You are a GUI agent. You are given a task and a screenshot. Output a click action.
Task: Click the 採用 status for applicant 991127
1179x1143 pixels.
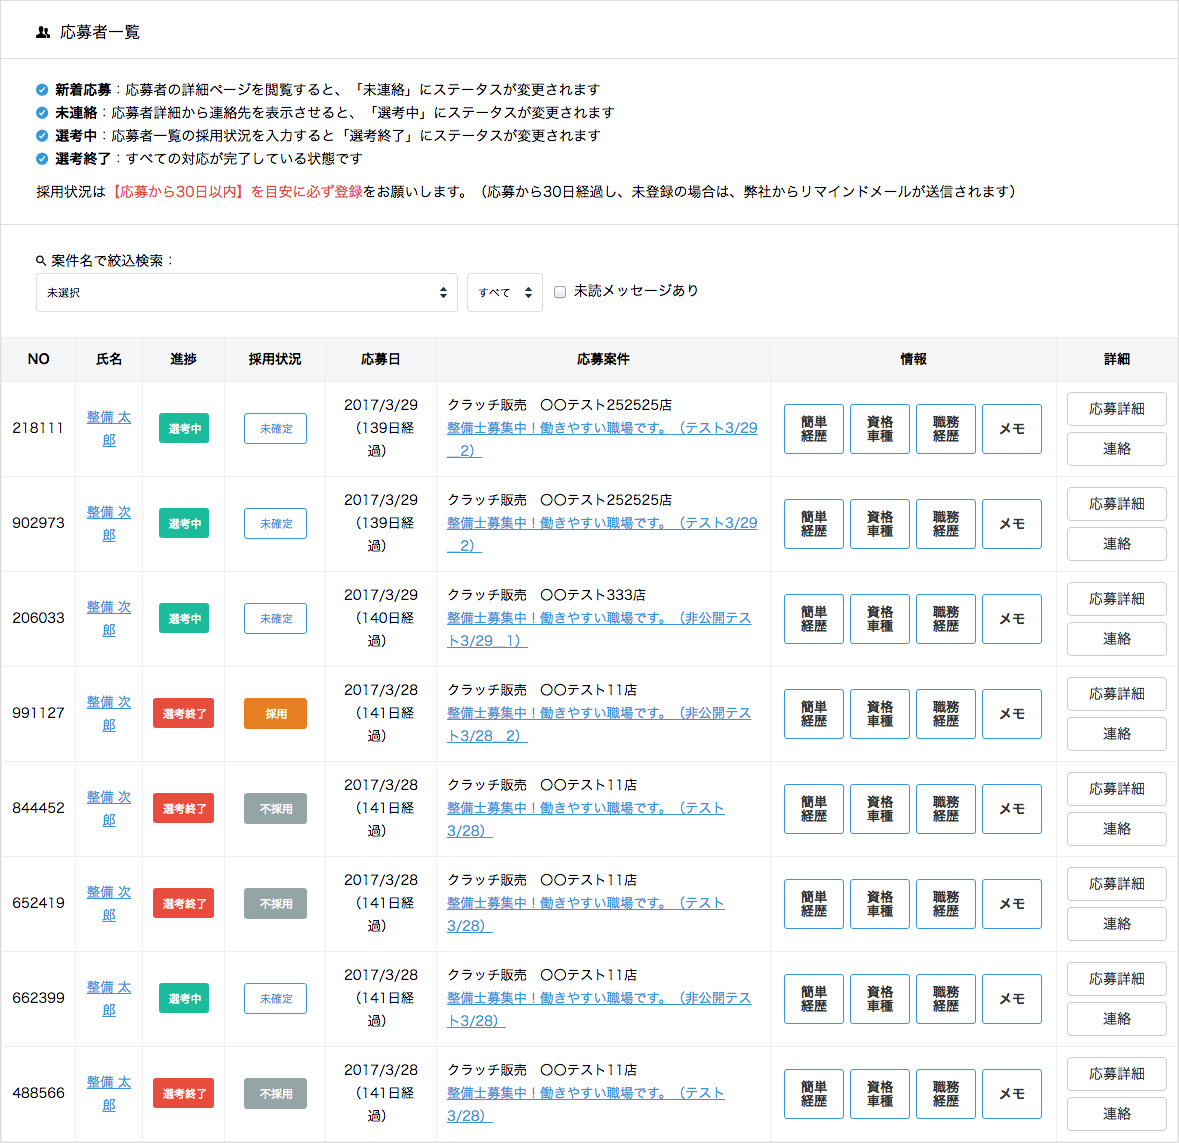tap(275, 713)
